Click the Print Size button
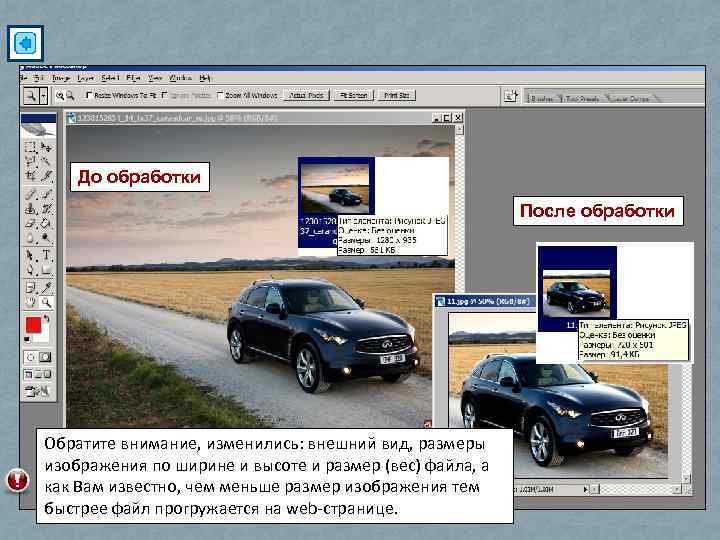The height and width of the screenshot is (540, 720). (x=397, y=95)
